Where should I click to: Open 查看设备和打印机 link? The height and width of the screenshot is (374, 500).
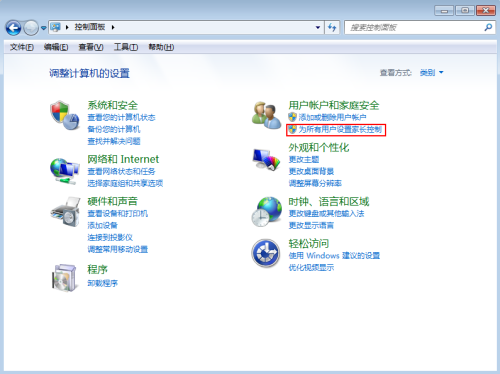click(x=118, y=213)
